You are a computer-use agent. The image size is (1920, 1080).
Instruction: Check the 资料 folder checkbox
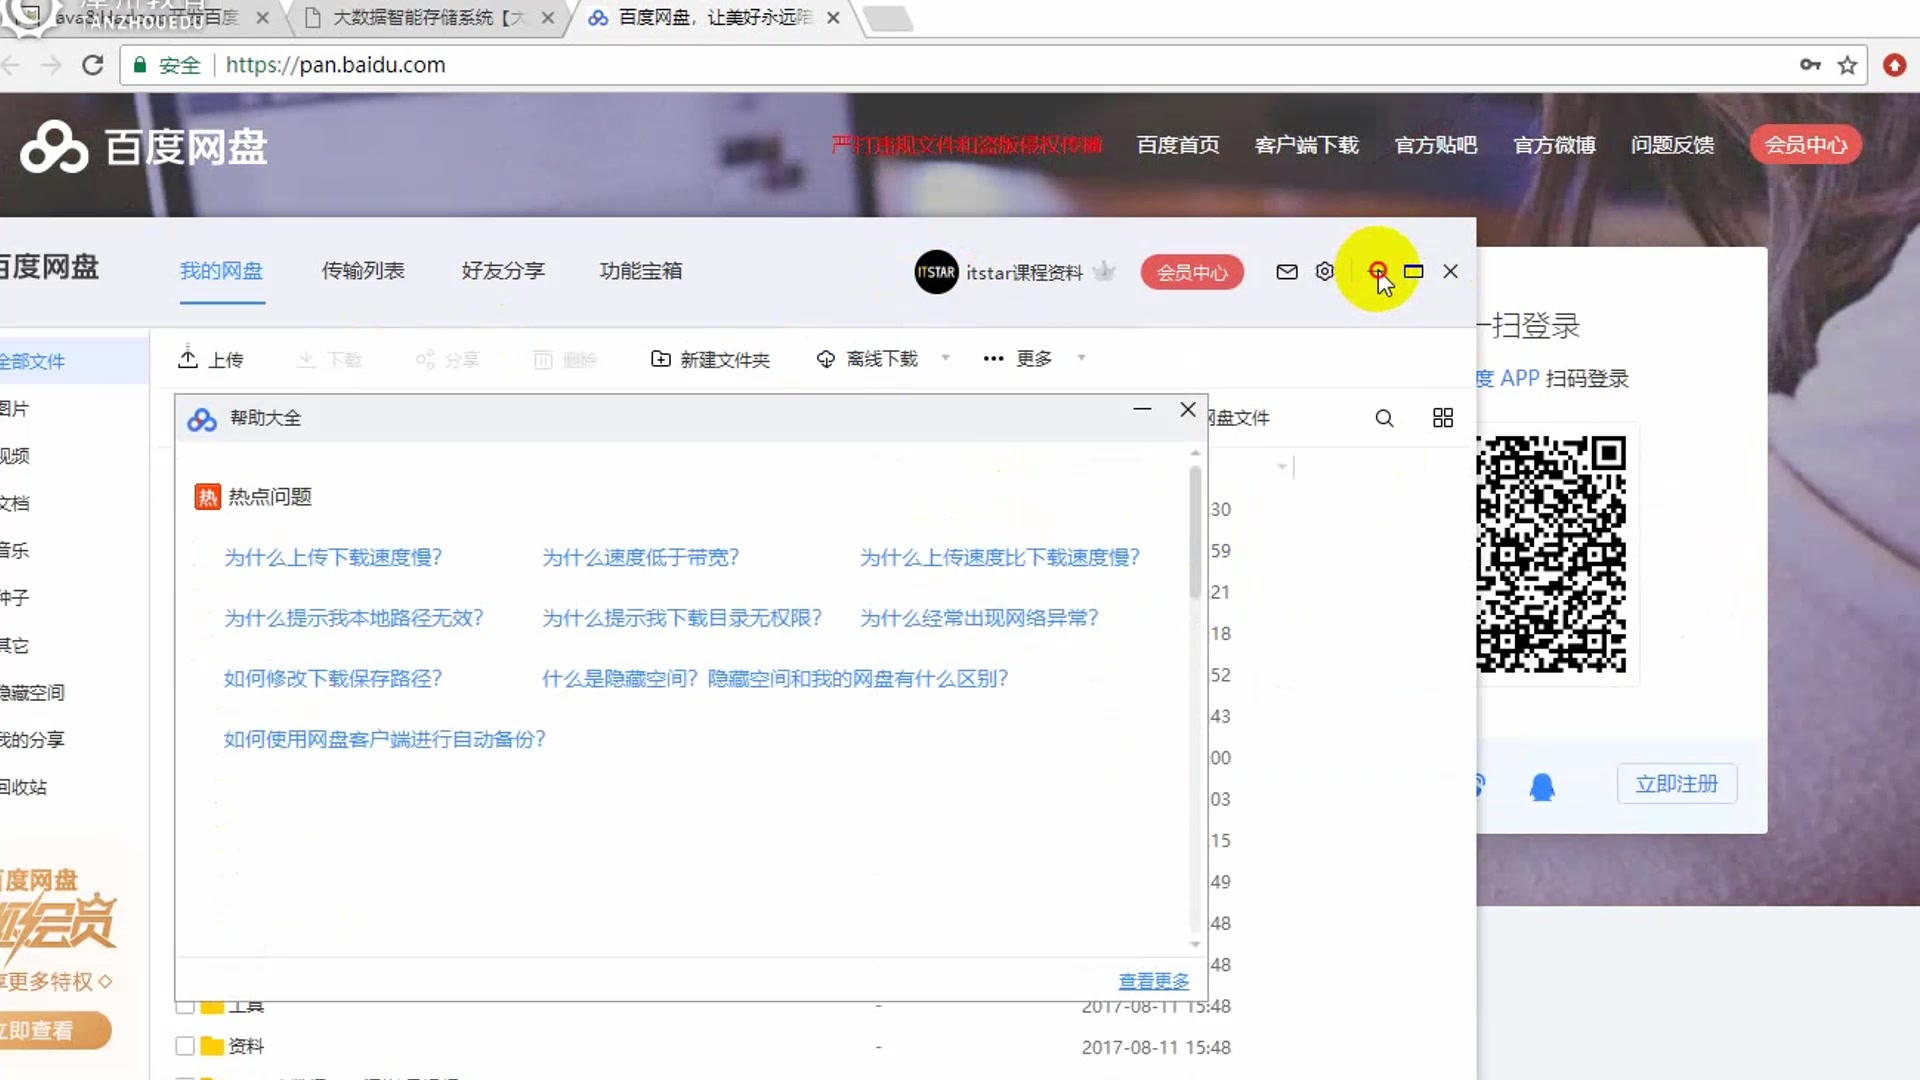point(185,1046)
